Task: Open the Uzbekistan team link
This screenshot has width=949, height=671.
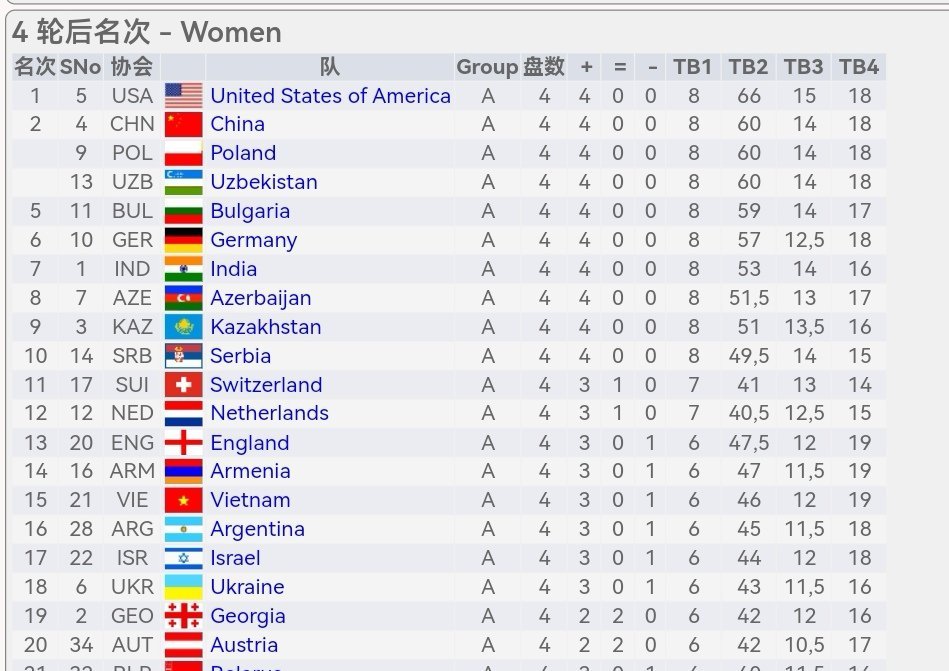Action: click(264, 182)
